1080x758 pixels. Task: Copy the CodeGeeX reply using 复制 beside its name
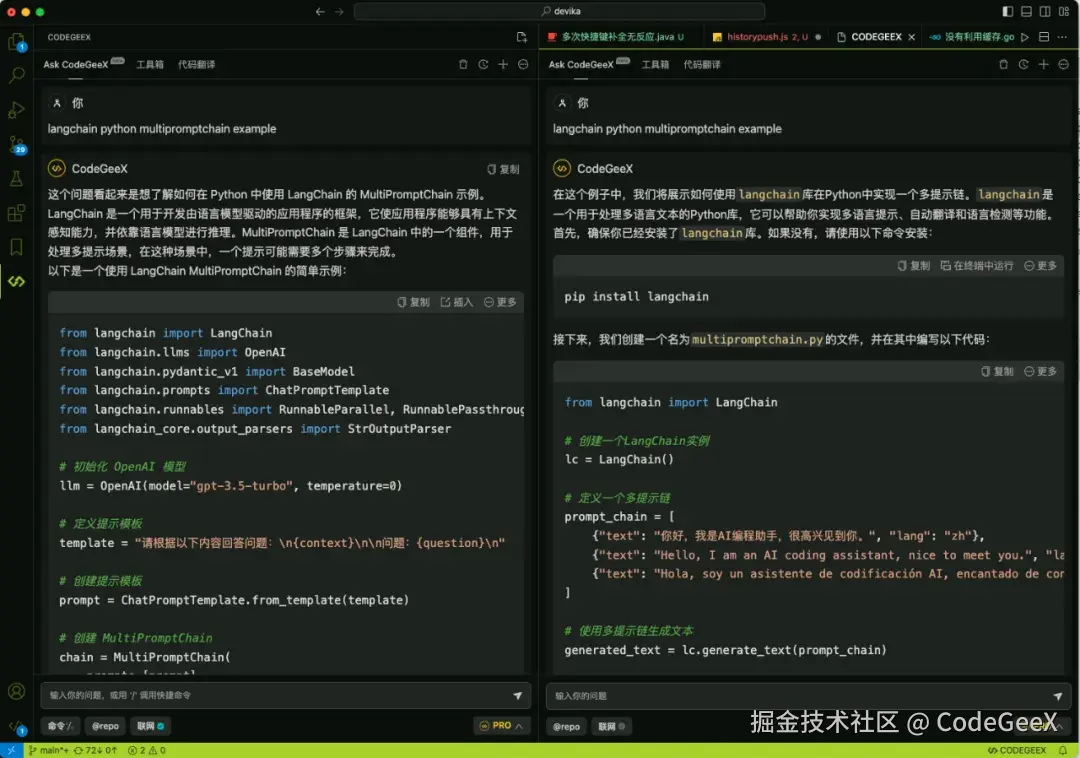click(503, 169)
